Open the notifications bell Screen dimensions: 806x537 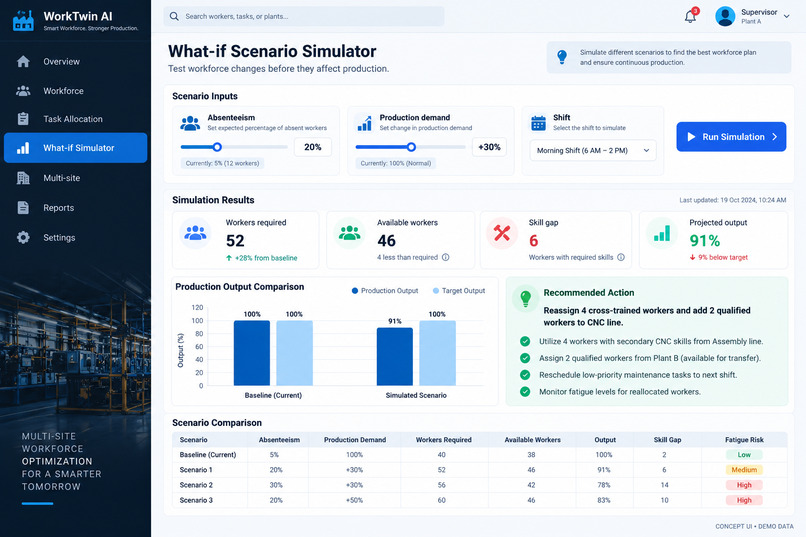[690, 16]
